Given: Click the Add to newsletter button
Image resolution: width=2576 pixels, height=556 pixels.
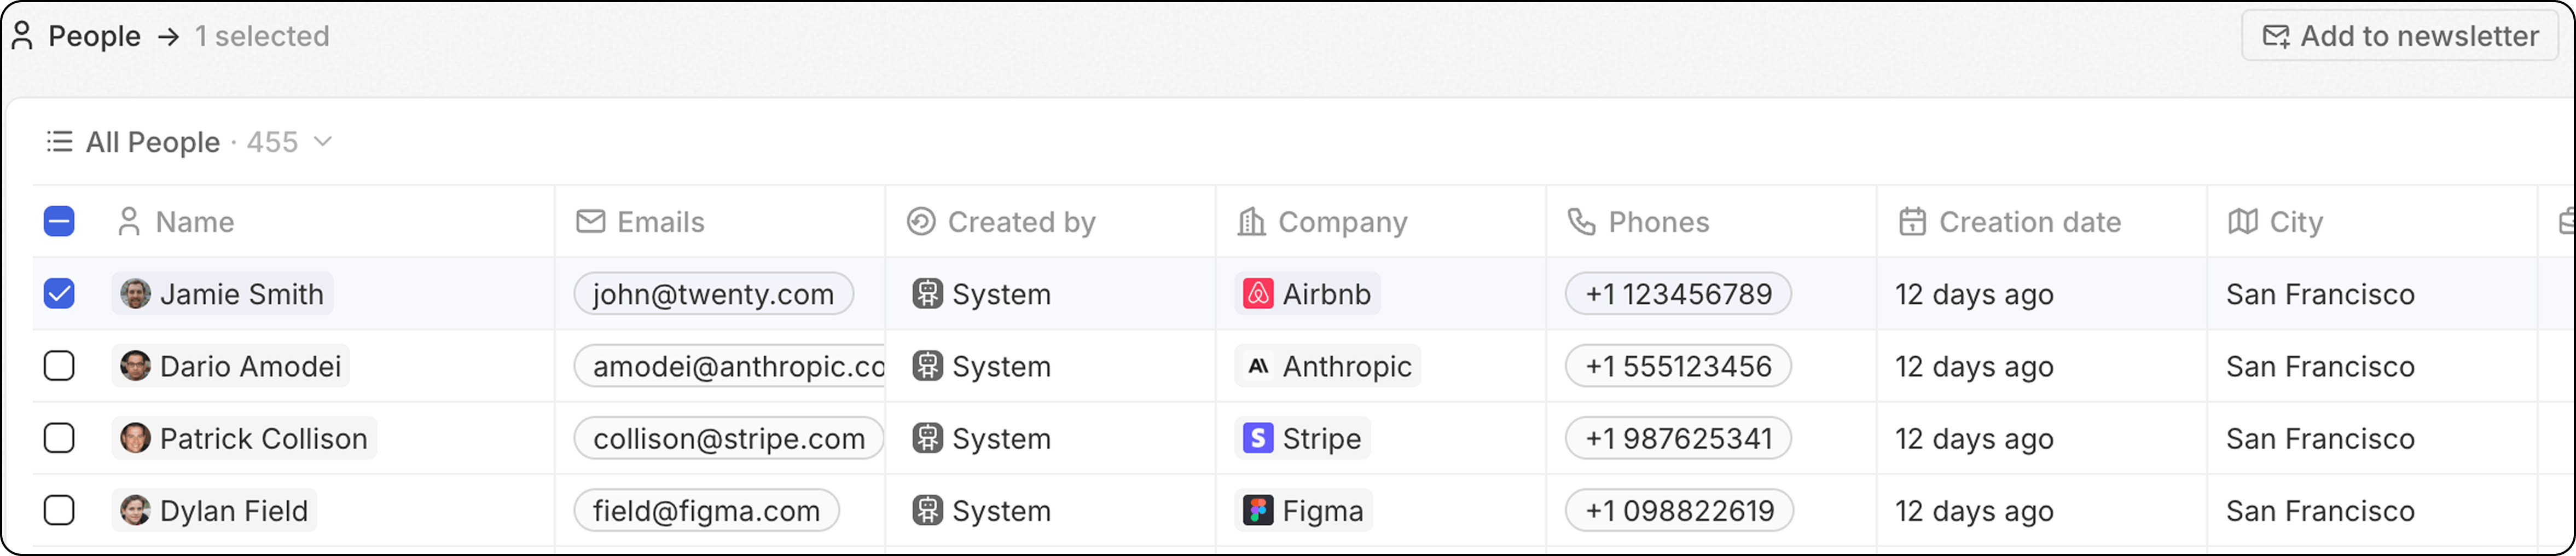Looking at the screenshot, I should (2400, 36).
